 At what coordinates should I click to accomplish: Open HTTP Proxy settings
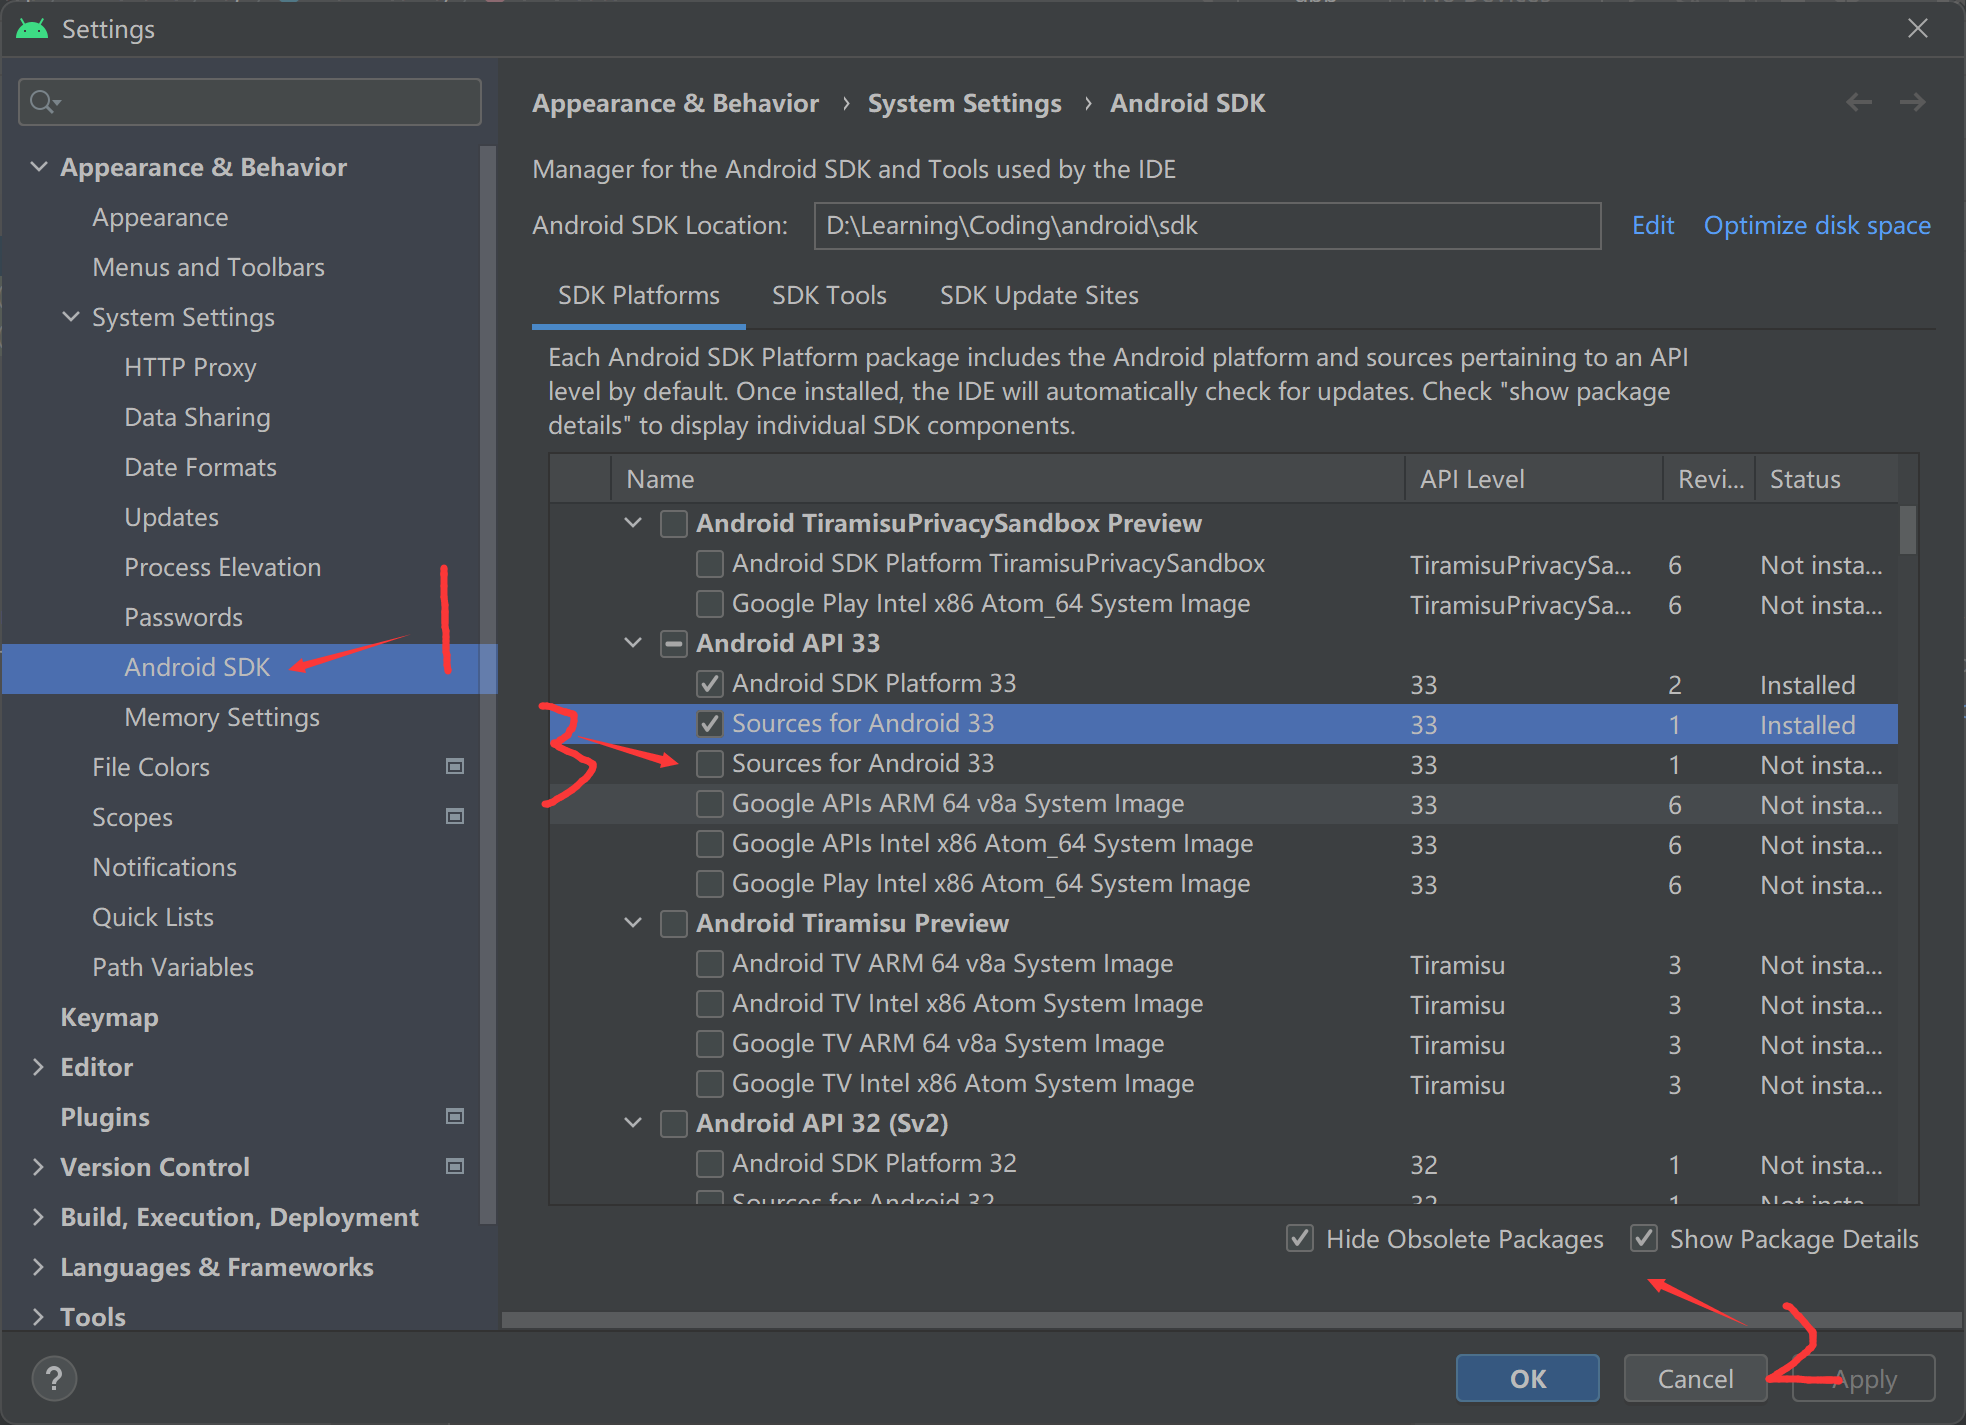pyautogui.click(x=190, y=367)
